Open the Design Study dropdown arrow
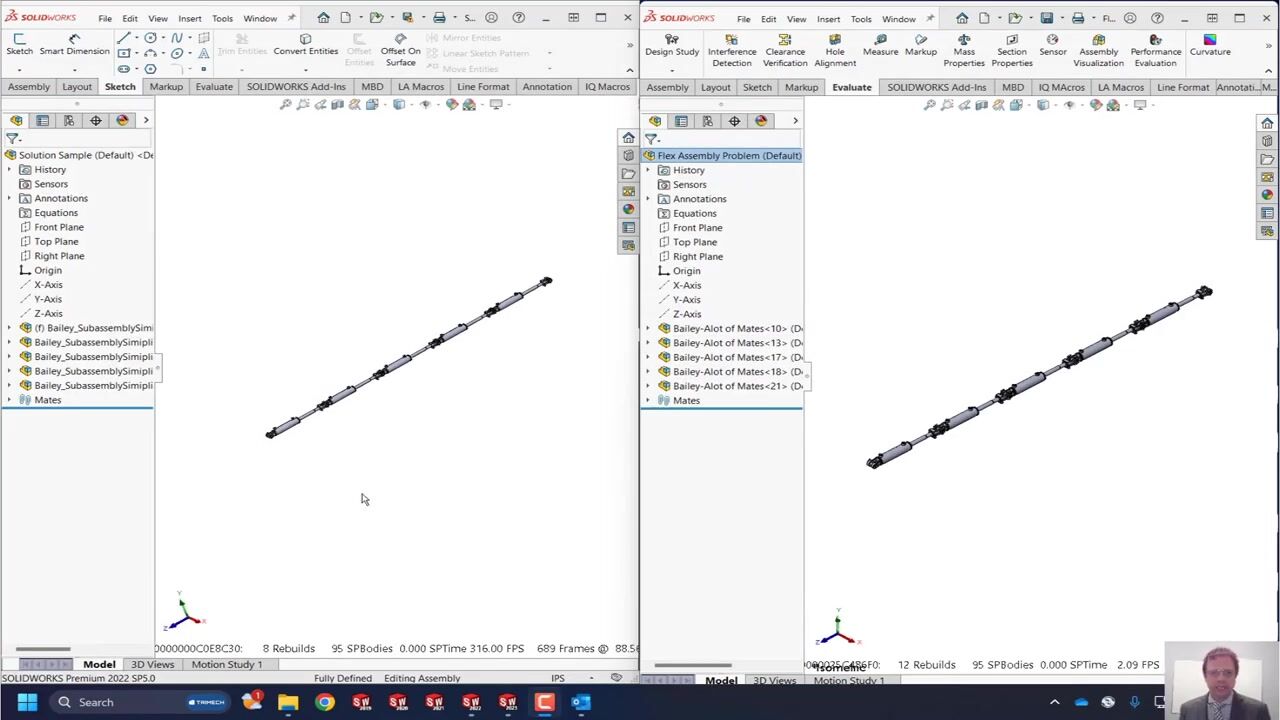This screenshot has width=1280, height=720. coord(672,70)
